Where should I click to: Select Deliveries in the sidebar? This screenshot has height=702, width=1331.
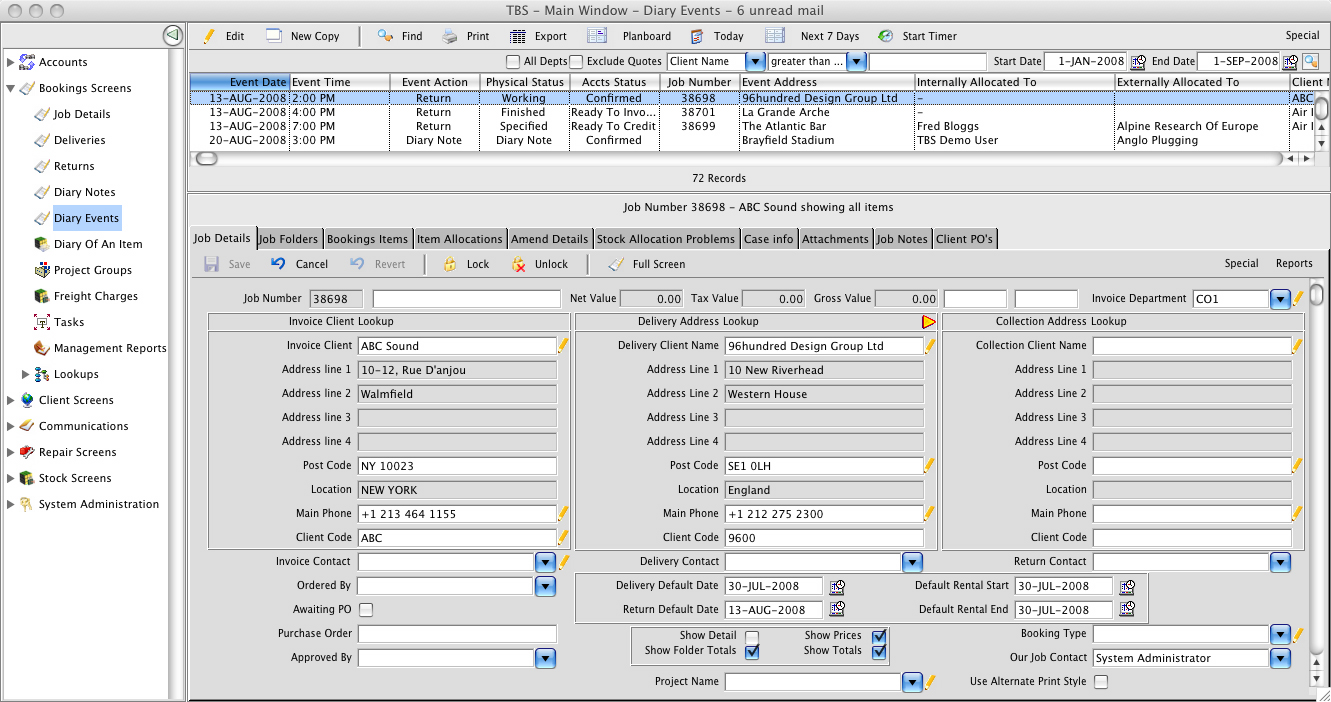(x=79, y=140)
